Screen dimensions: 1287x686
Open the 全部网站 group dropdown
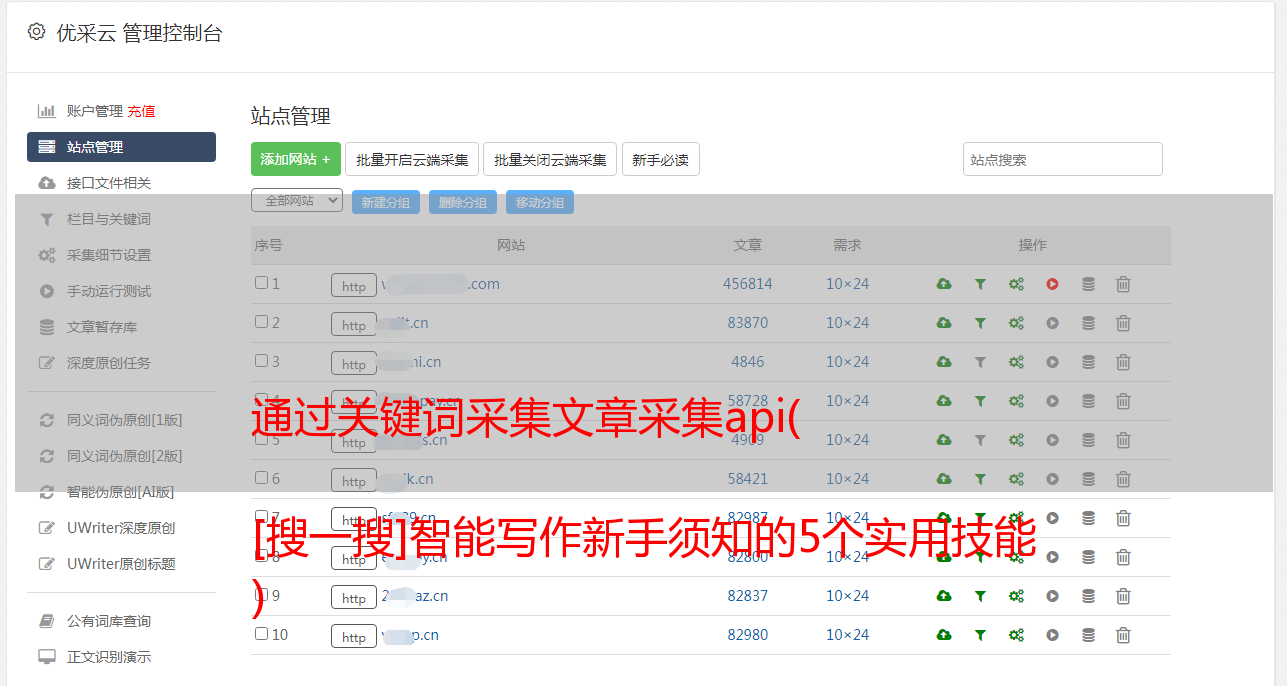pos(296,201)
